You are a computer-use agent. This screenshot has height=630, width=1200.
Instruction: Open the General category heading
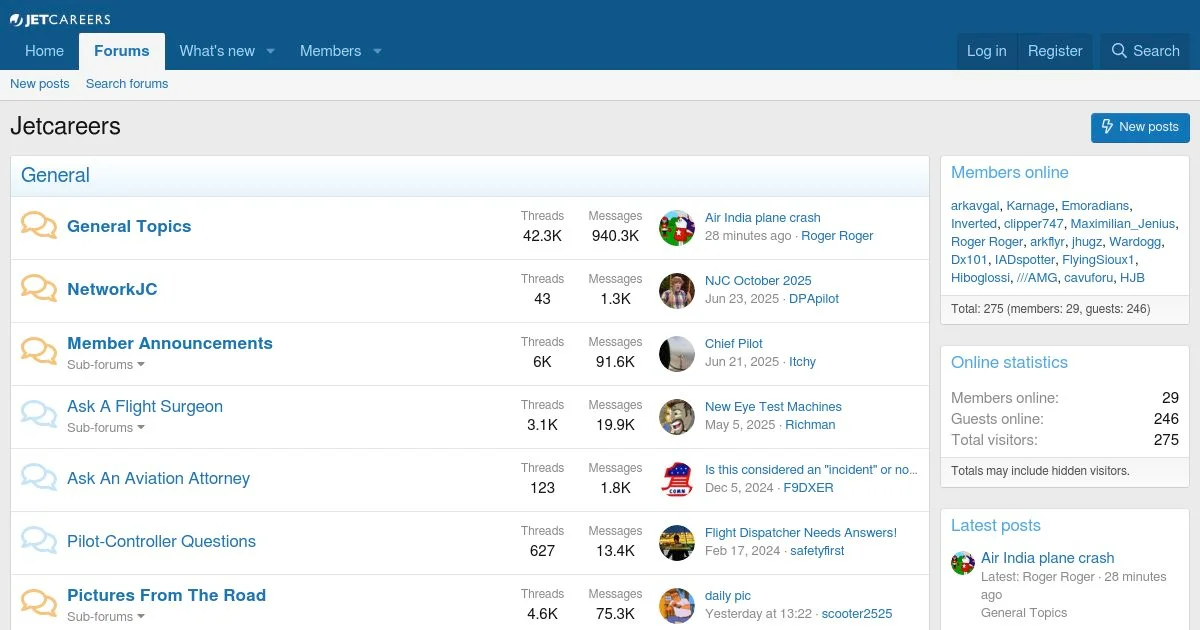coord(55,175)
